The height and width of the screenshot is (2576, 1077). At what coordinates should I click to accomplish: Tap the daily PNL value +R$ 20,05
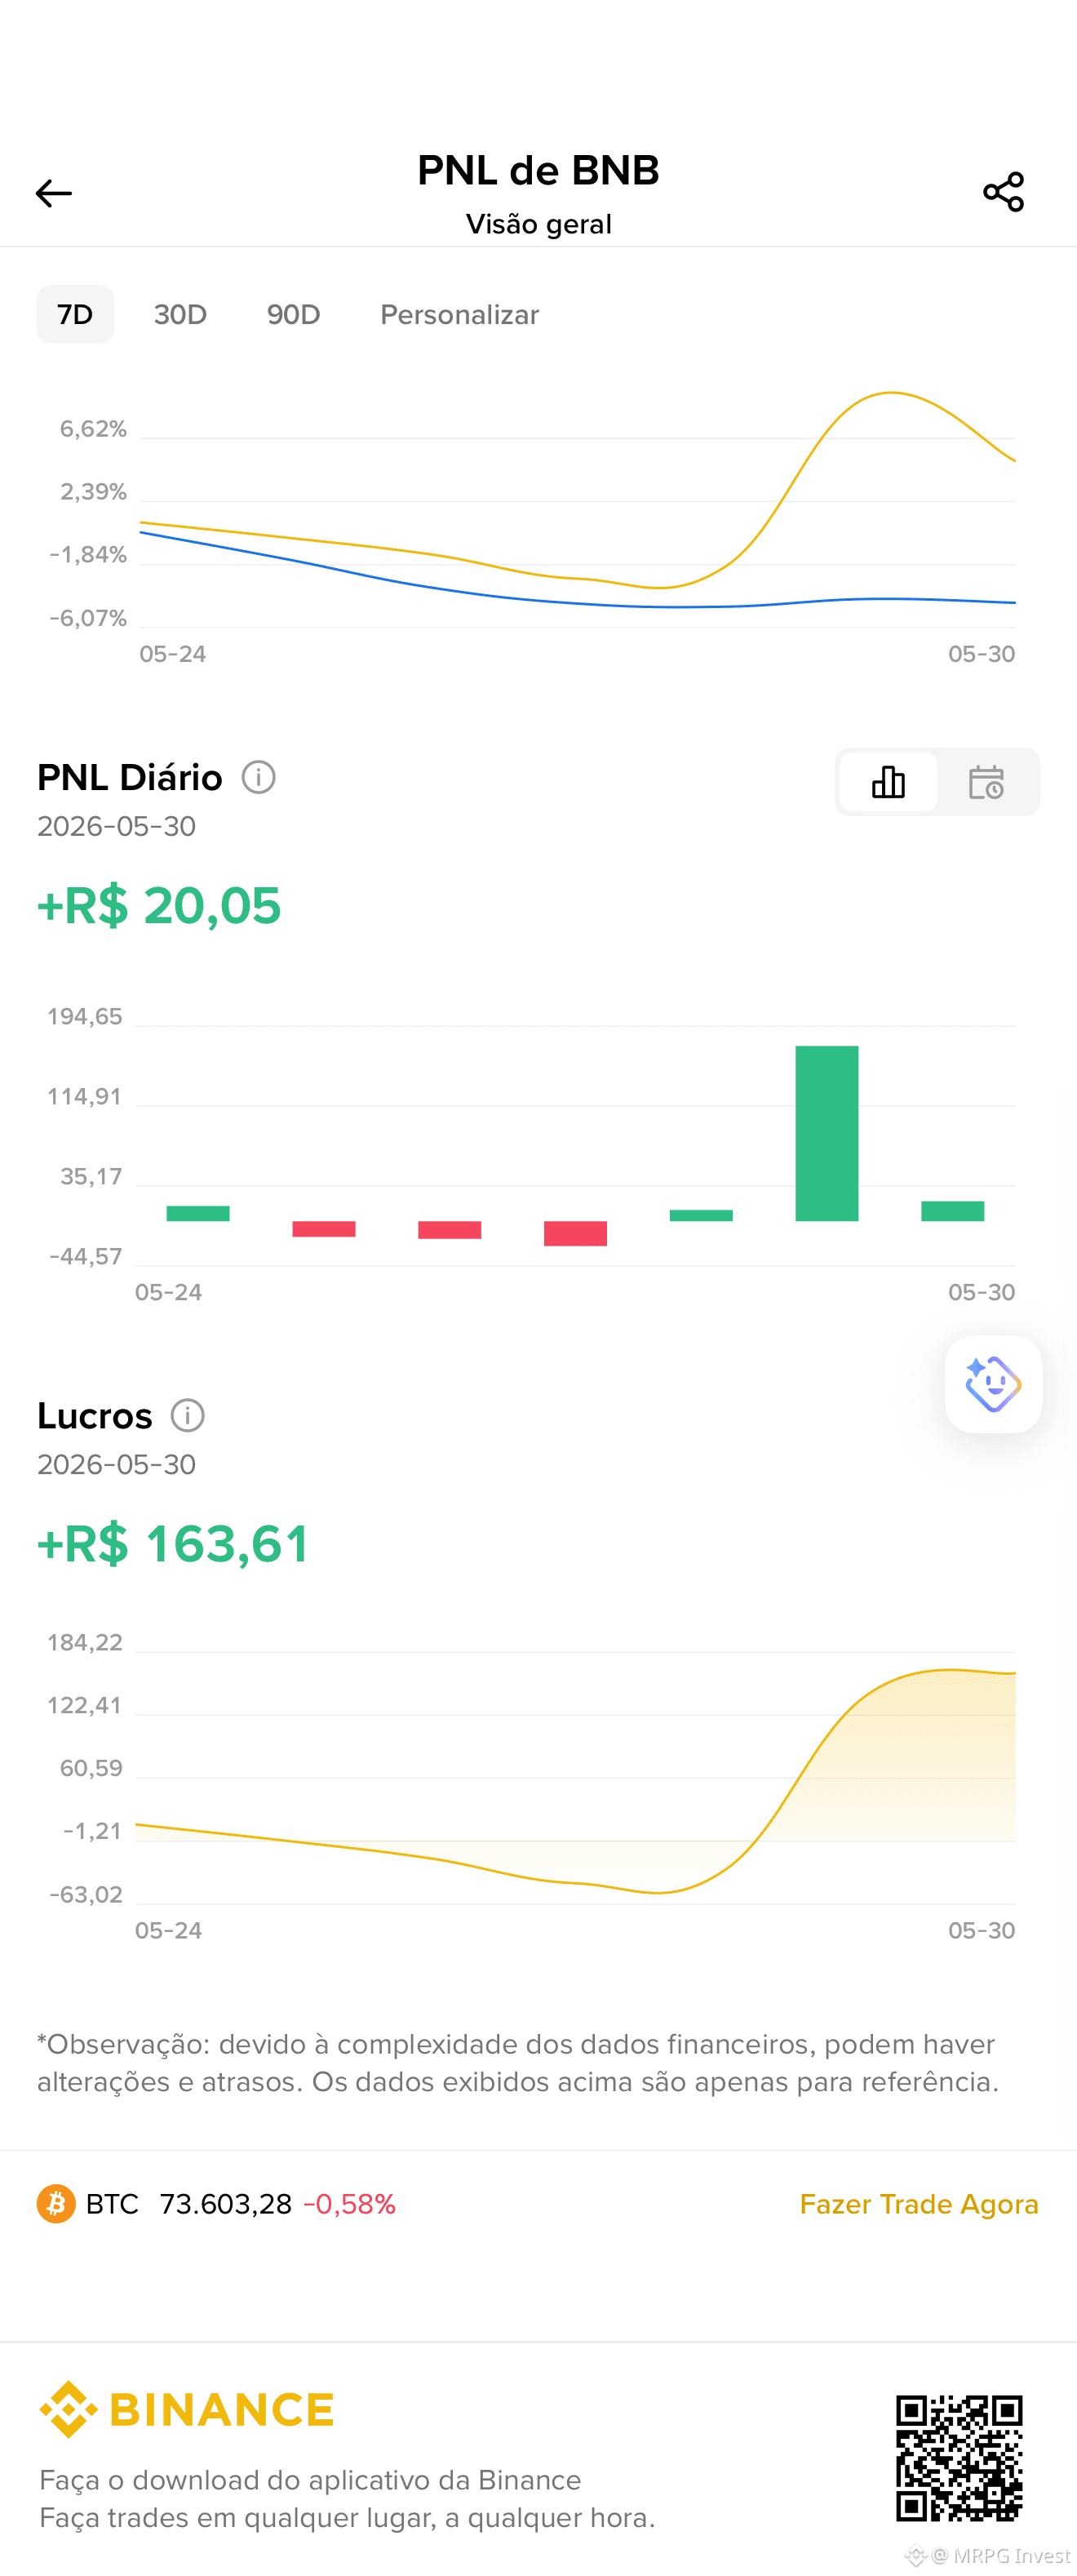(x=159, y=906)
